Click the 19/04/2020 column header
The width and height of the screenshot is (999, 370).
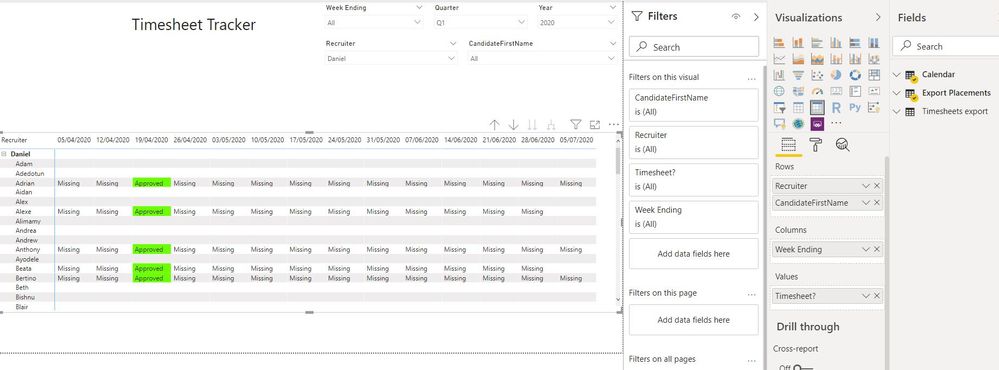[151, 139]
